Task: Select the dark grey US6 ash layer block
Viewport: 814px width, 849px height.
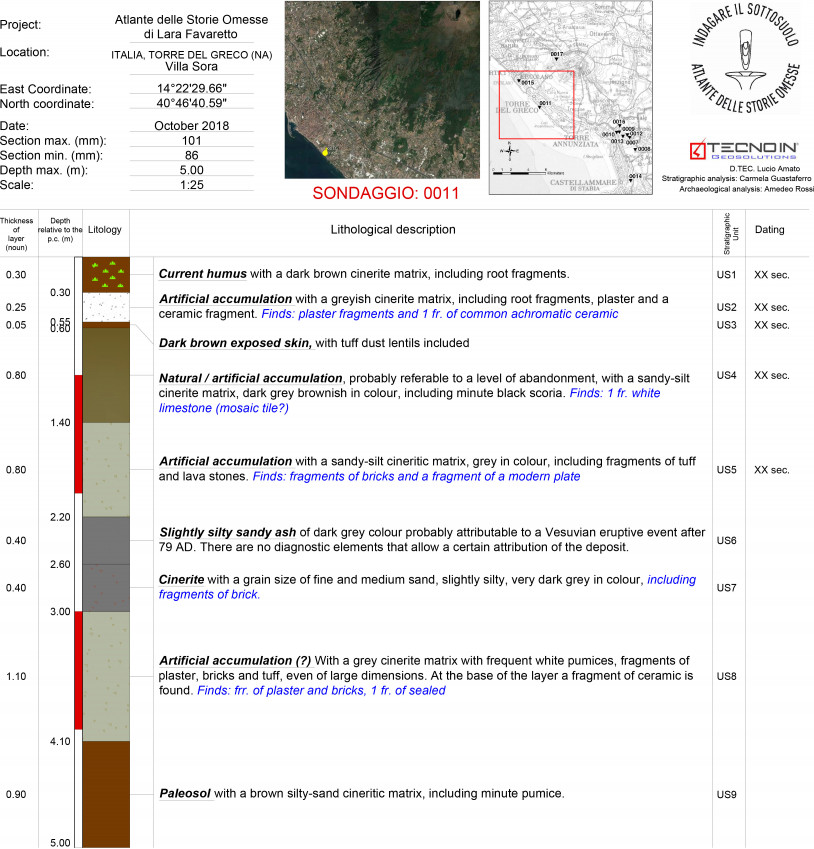Action: (105, 540)
